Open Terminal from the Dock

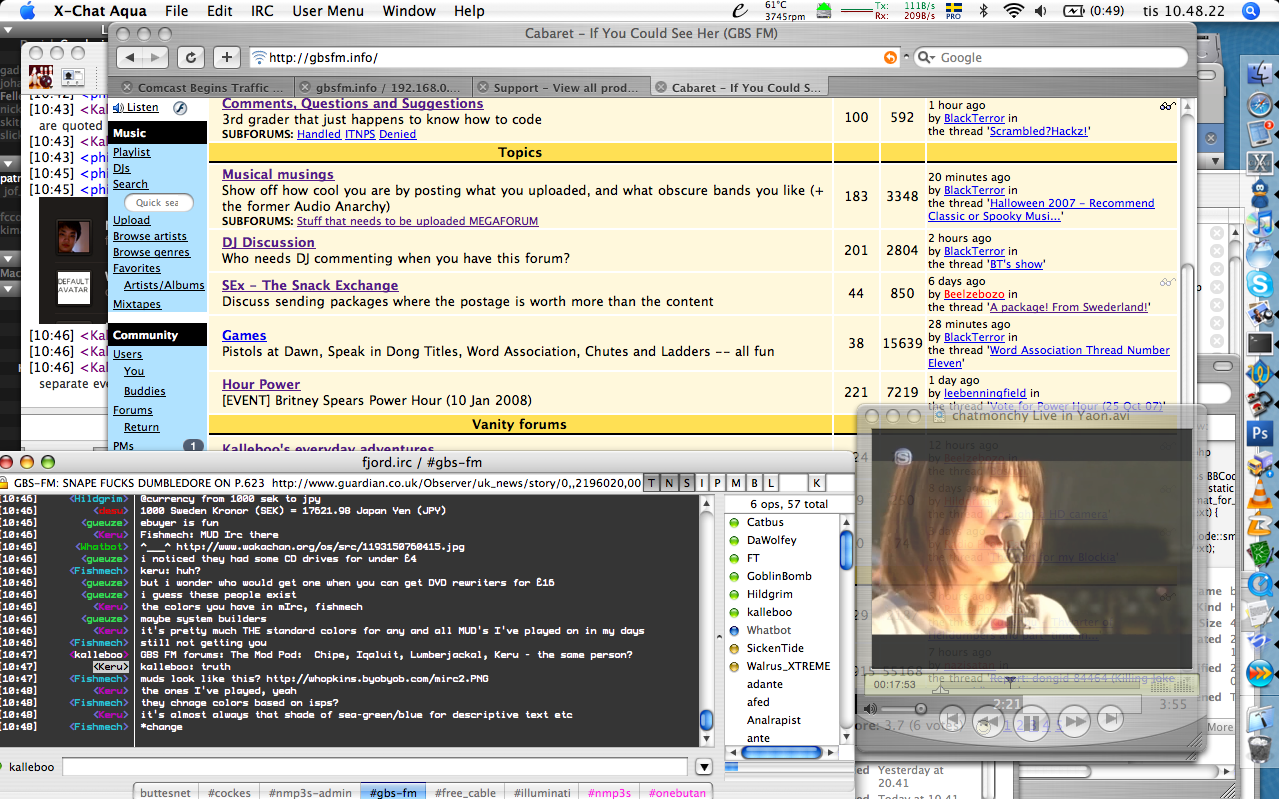click(x=1259, y=343)
